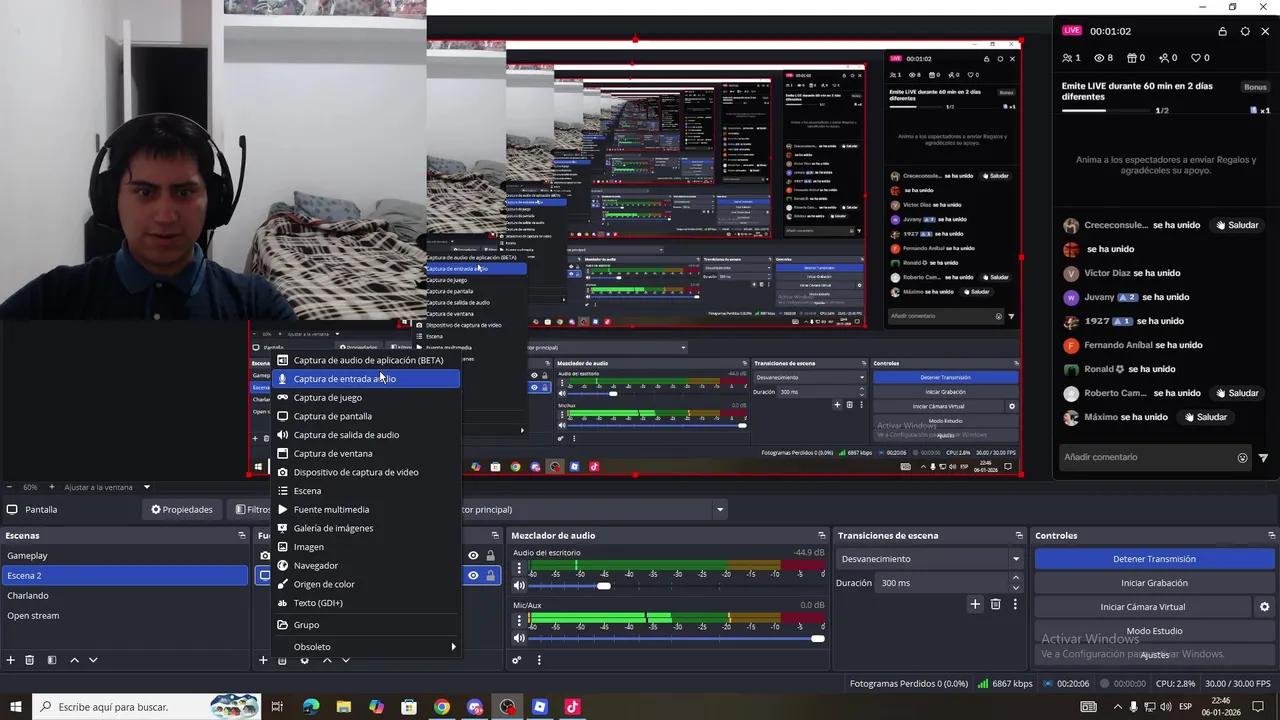Image resolution: width=1280 pixels, height=720 pixels.
Task: Remove scene transition with trash icon
Action: click(995, 604)
